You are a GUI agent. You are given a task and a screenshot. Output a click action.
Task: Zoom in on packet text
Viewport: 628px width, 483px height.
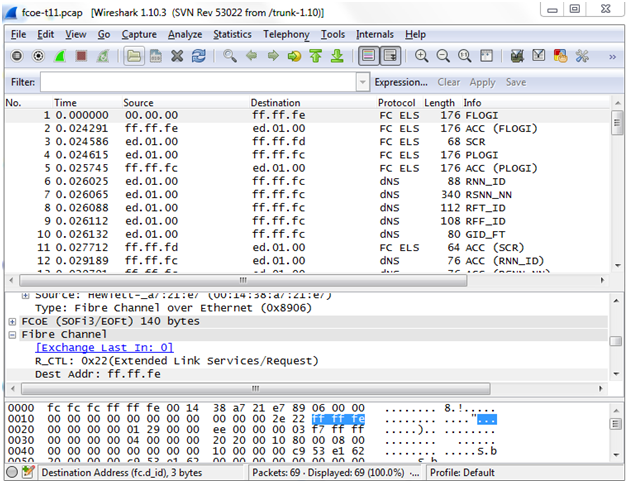click(x=421, y=57)
